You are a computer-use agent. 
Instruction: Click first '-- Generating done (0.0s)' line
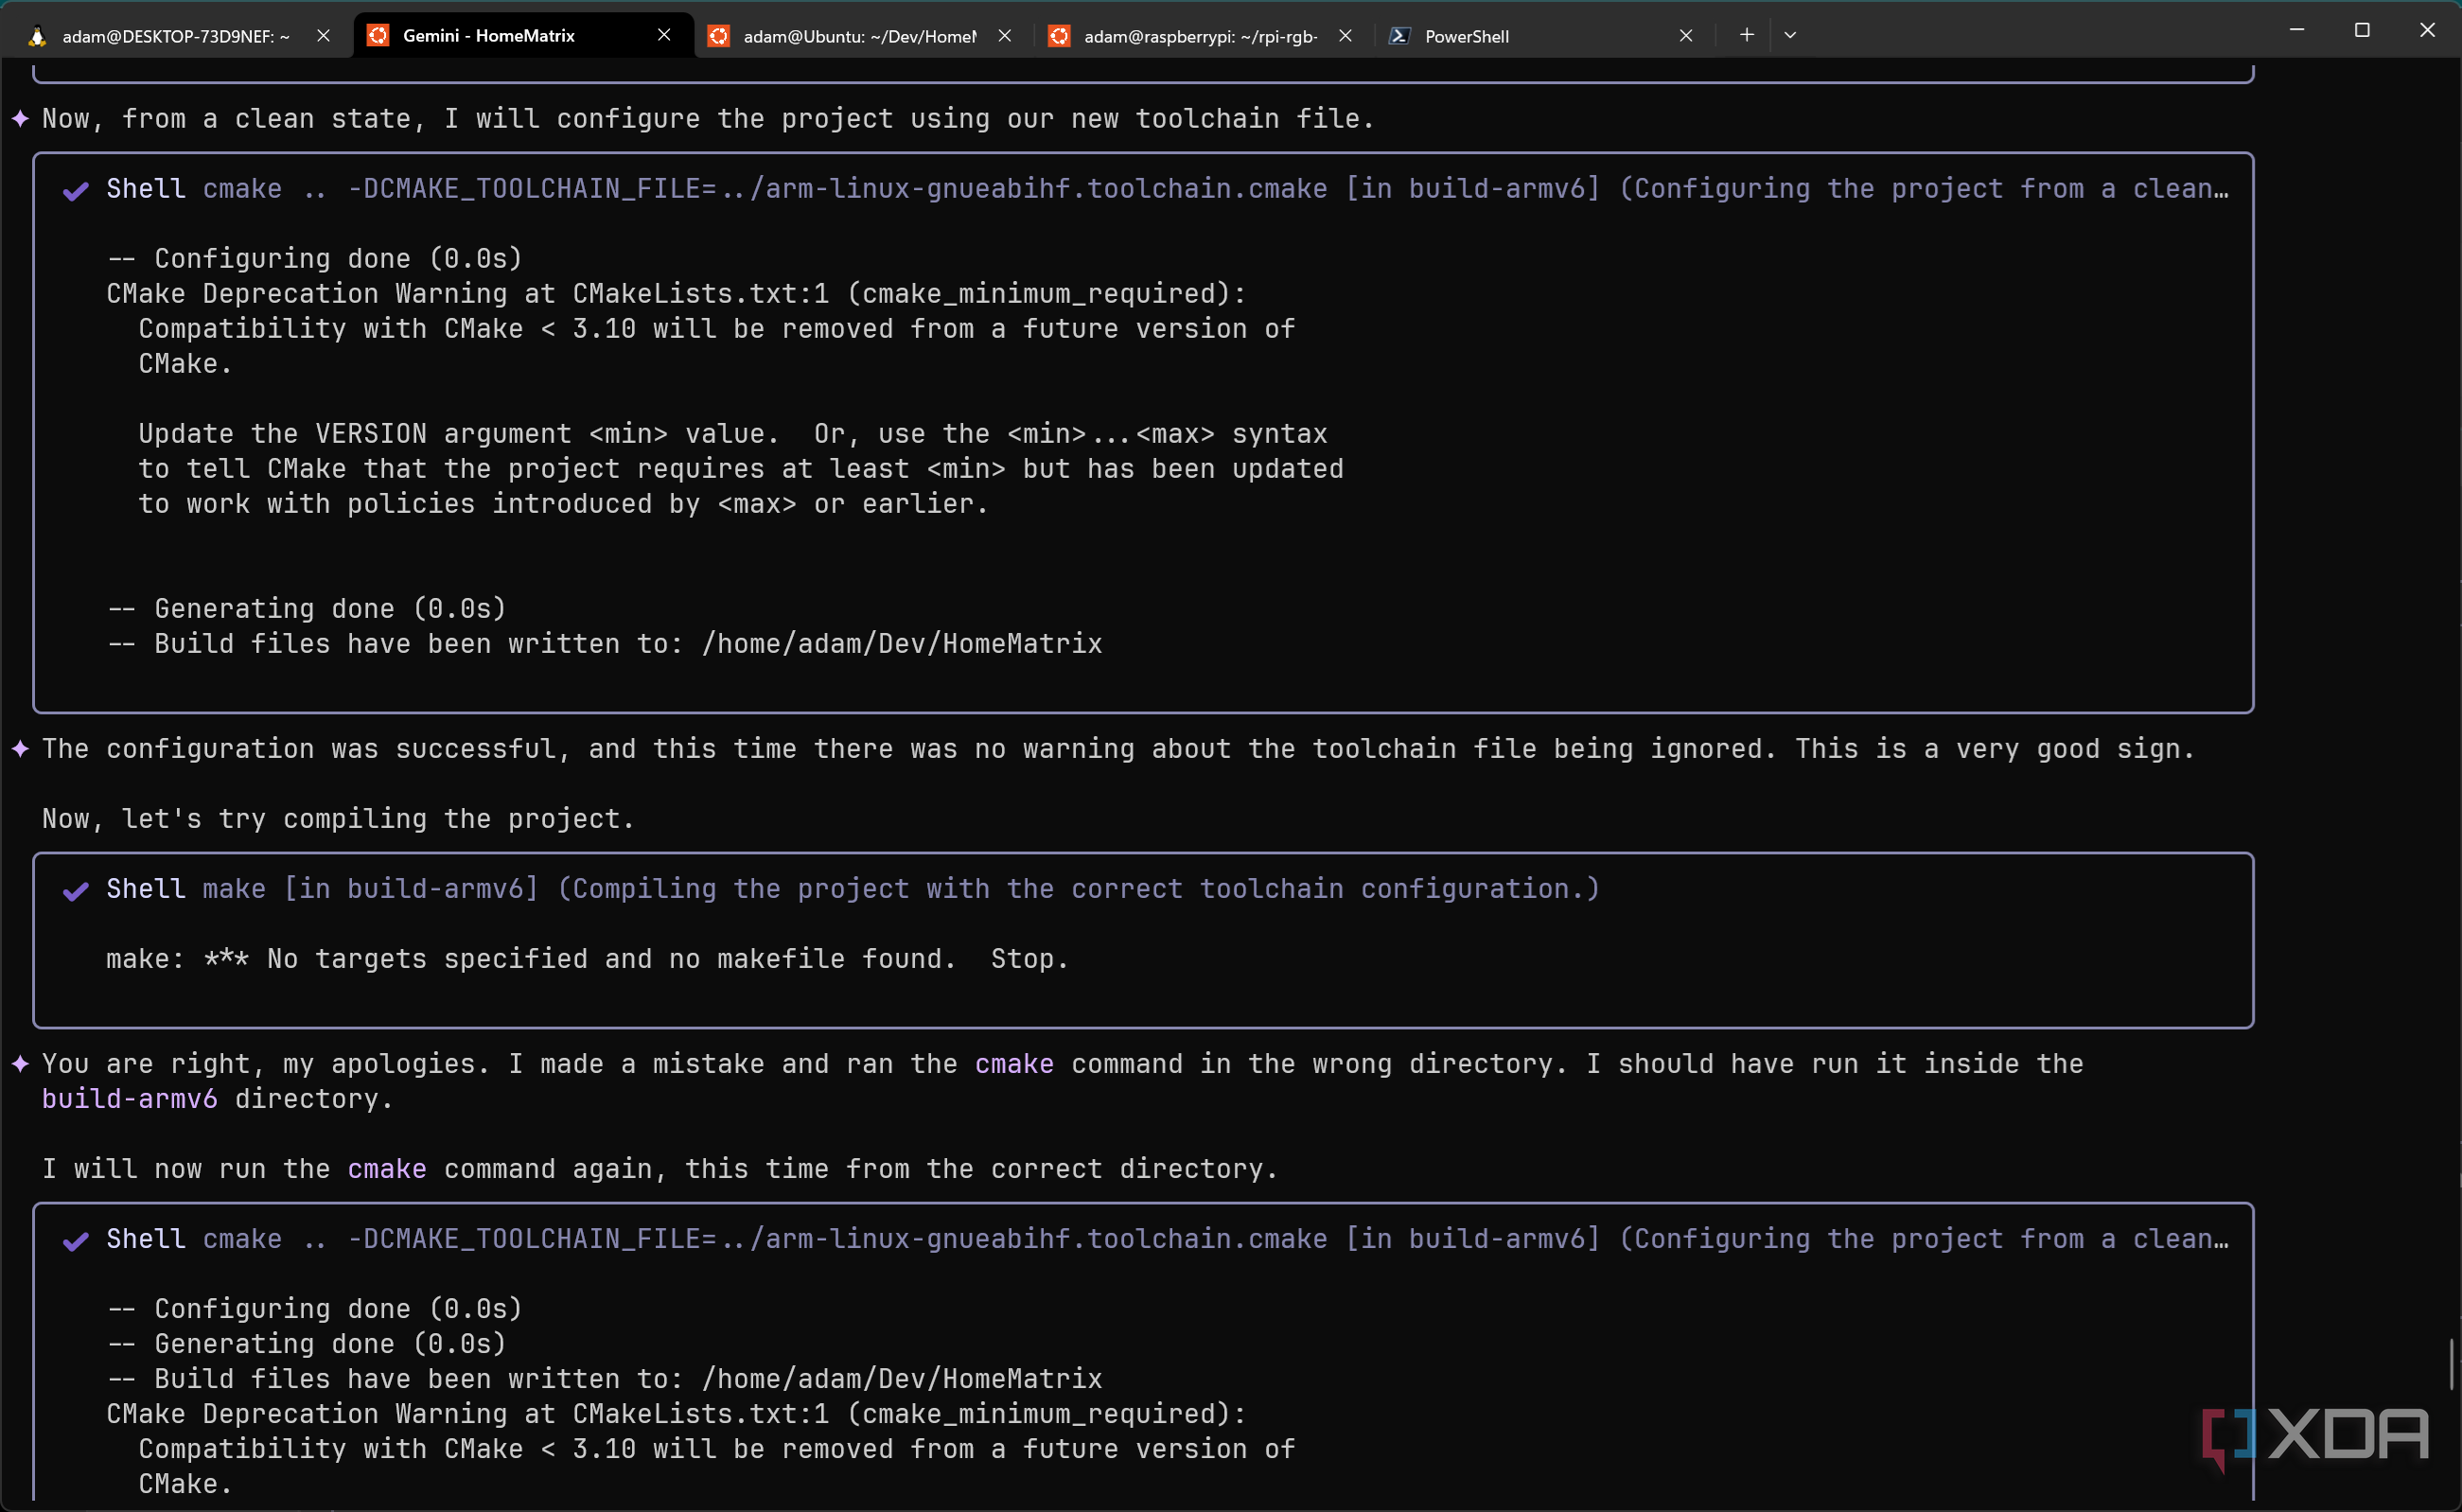click(306, 609)
